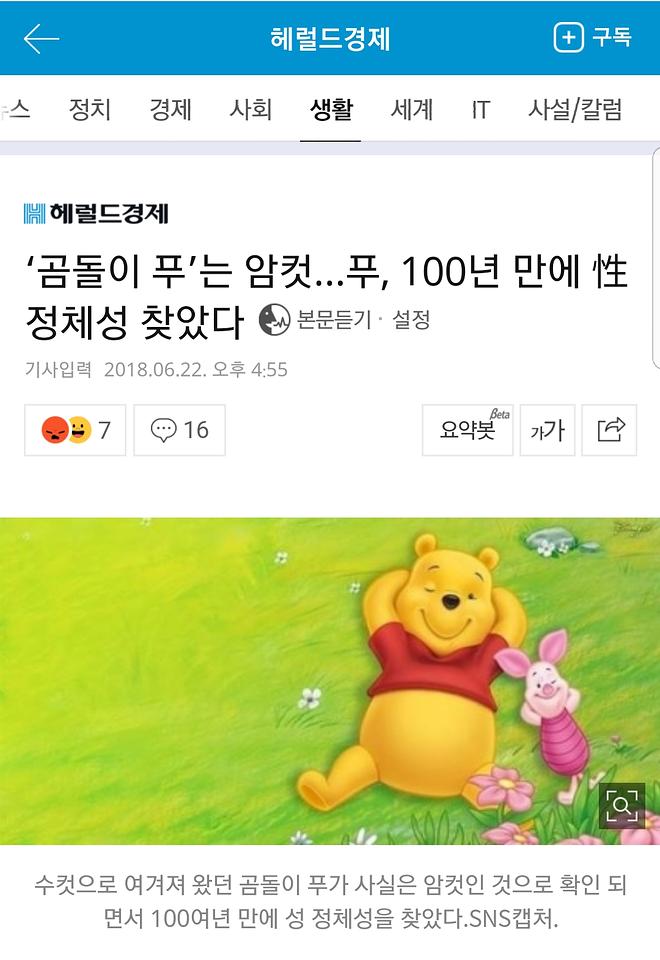Open the IT category tab

coord(481,110)
